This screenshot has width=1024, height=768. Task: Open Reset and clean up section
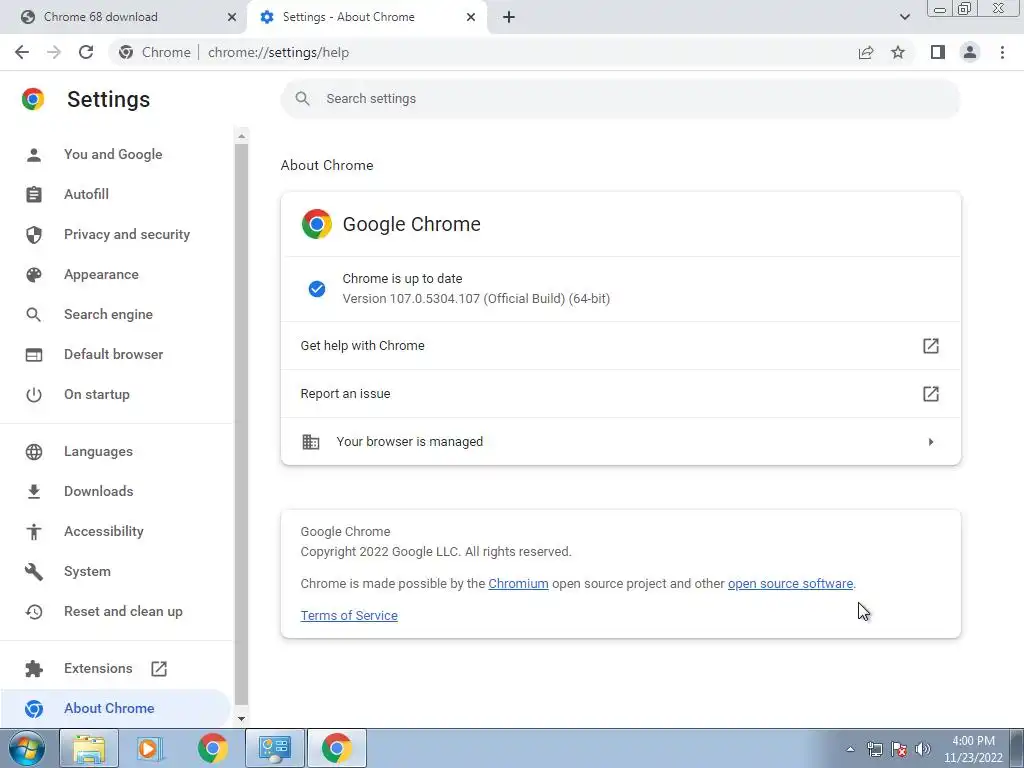(123, 611)
